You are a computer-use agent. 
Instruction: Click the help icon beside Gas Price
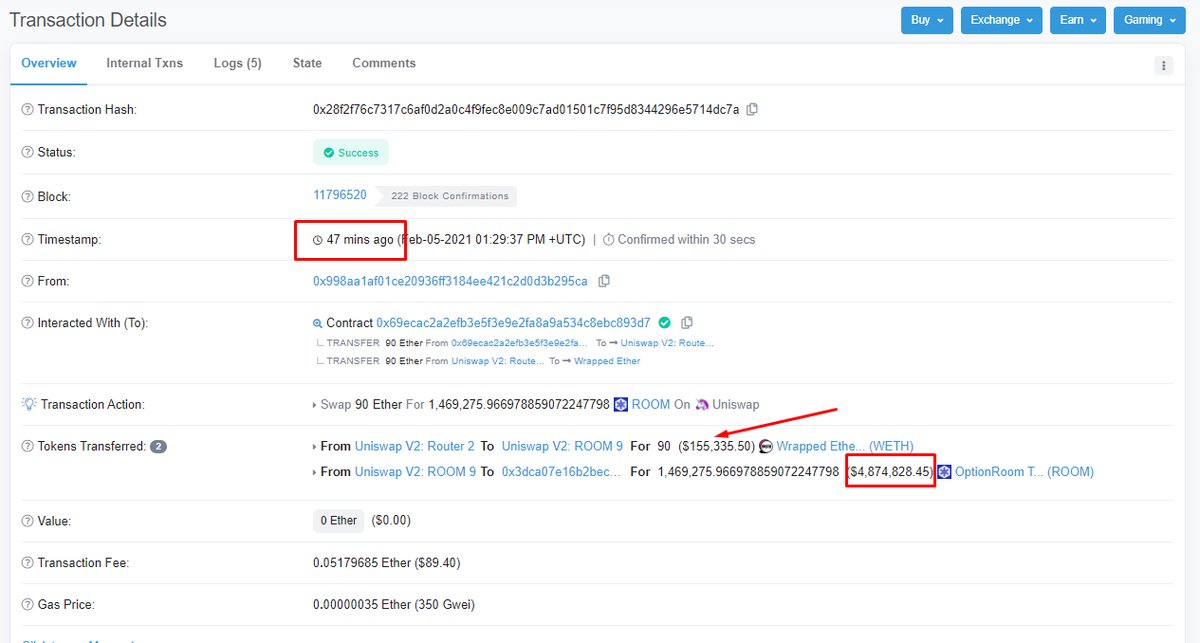[x=27, y=605]
